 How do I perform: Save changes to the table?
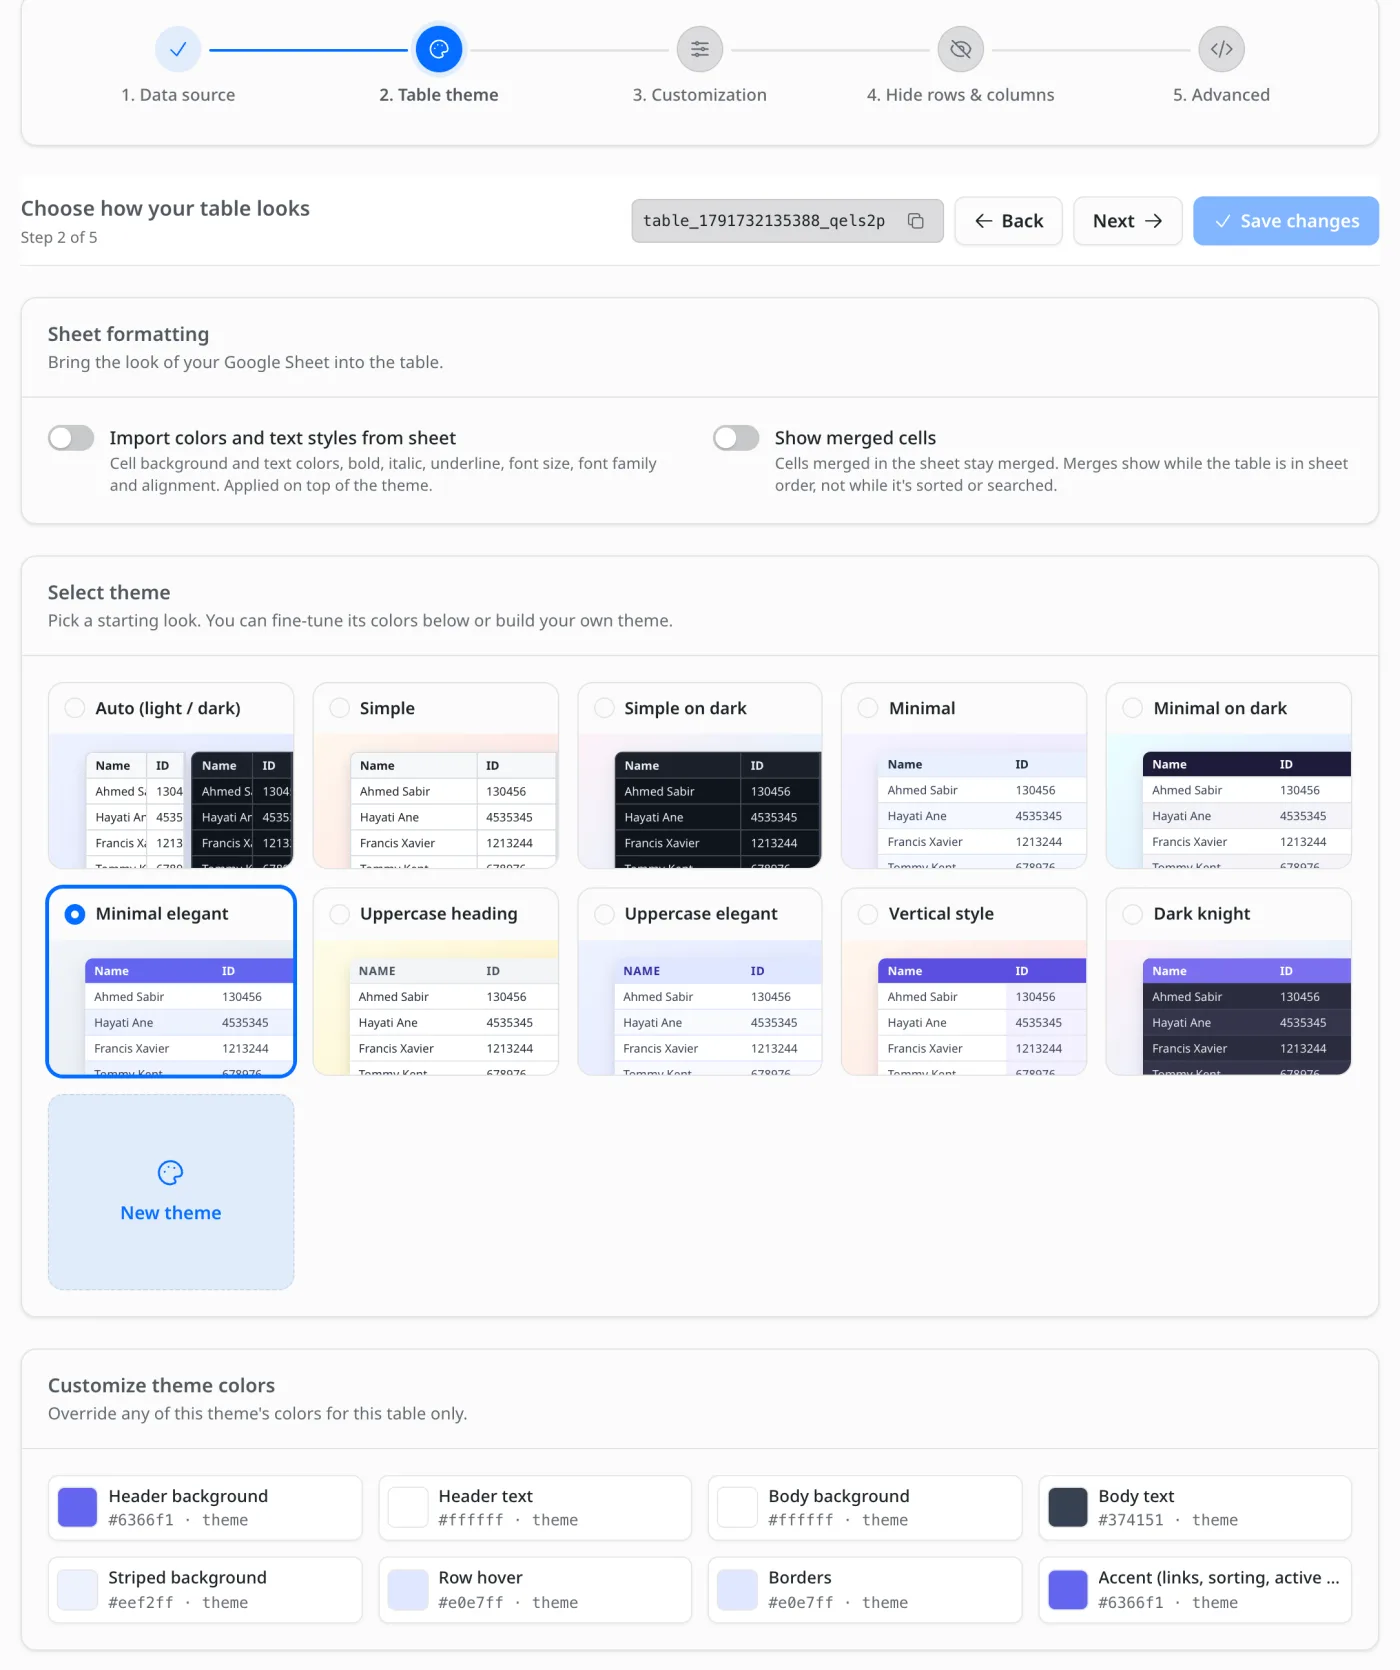pyautogui.click(x=1286, y=221)
